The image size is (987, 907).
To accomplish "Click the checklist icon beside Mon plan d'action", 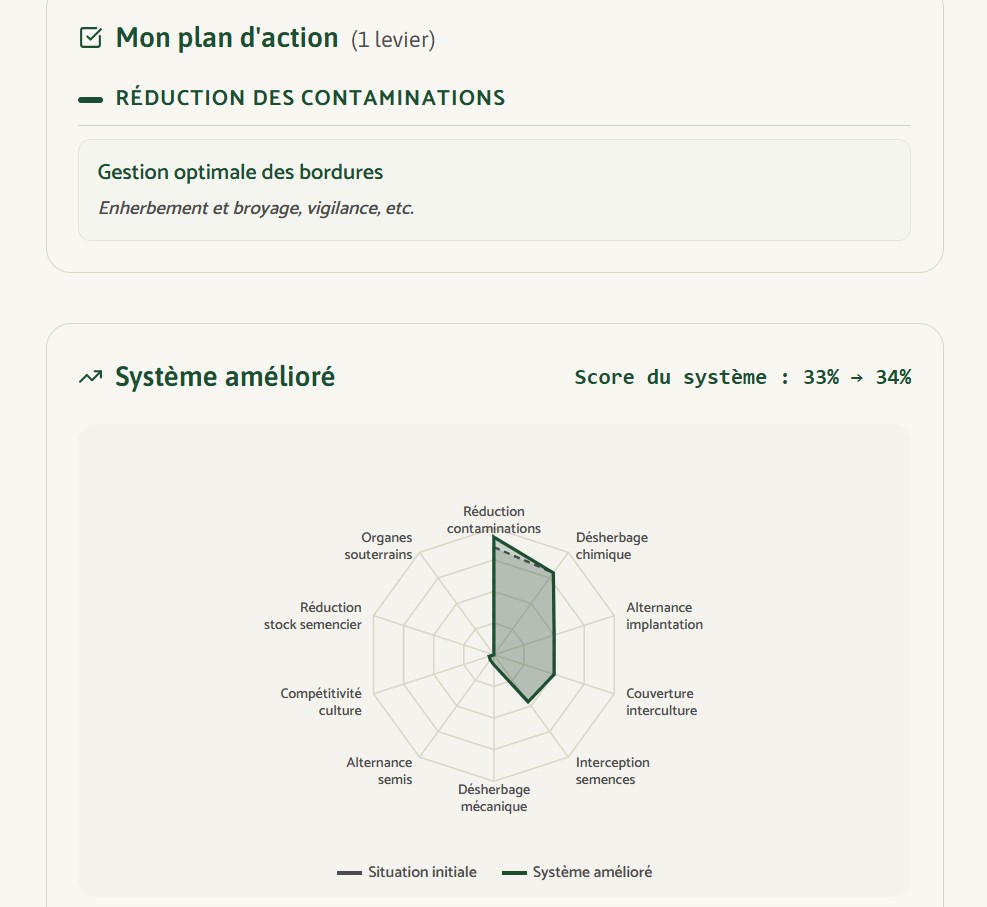I will [x=91, y=38].
